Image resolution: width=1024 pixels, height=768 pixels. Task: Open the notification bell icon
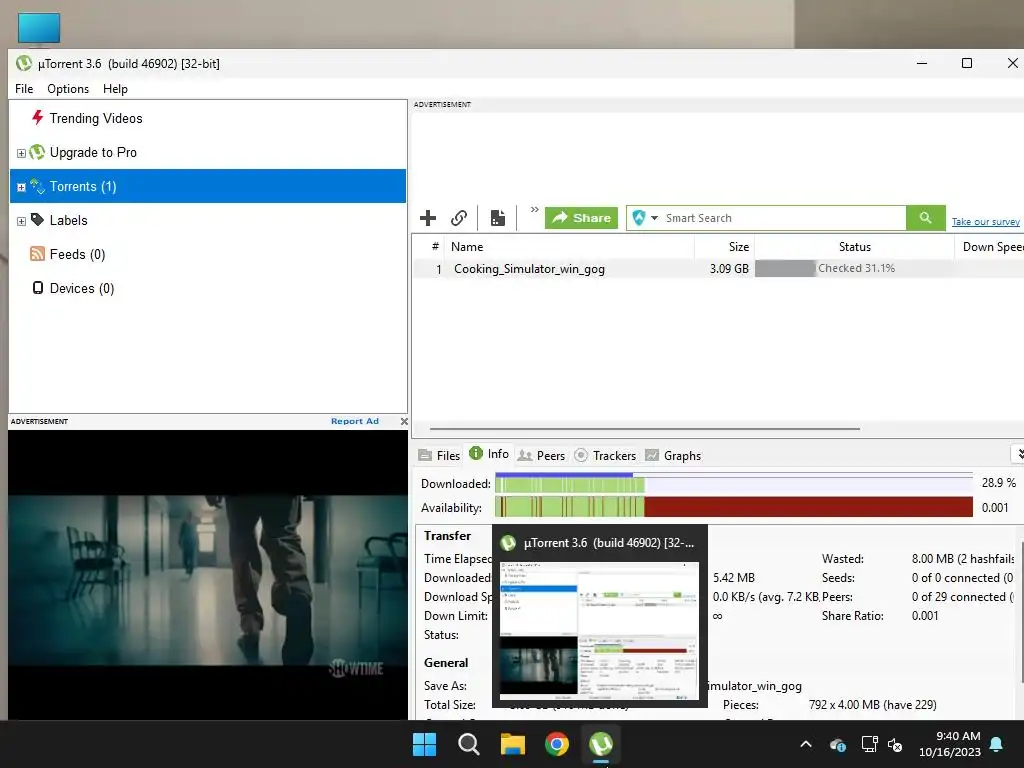coord(997,744)
